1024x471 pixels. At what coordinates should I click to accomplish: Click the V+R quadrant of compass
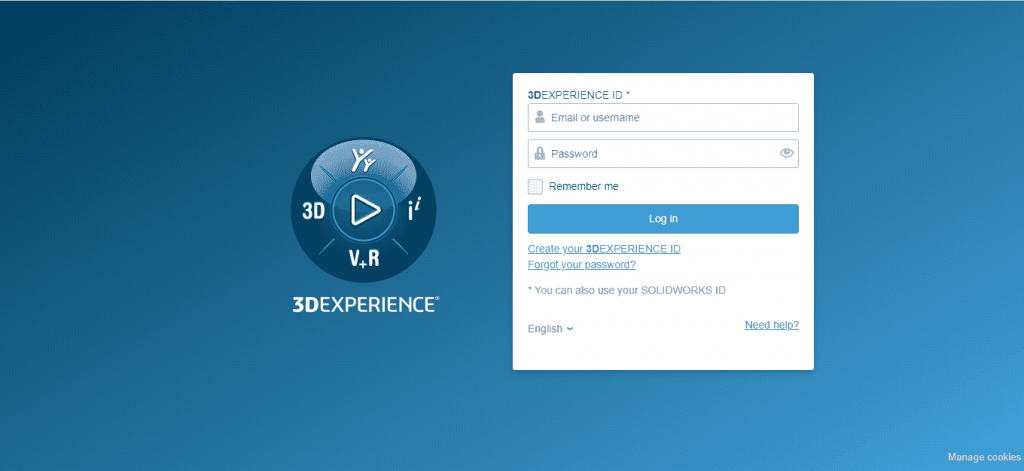pos(364,259)
